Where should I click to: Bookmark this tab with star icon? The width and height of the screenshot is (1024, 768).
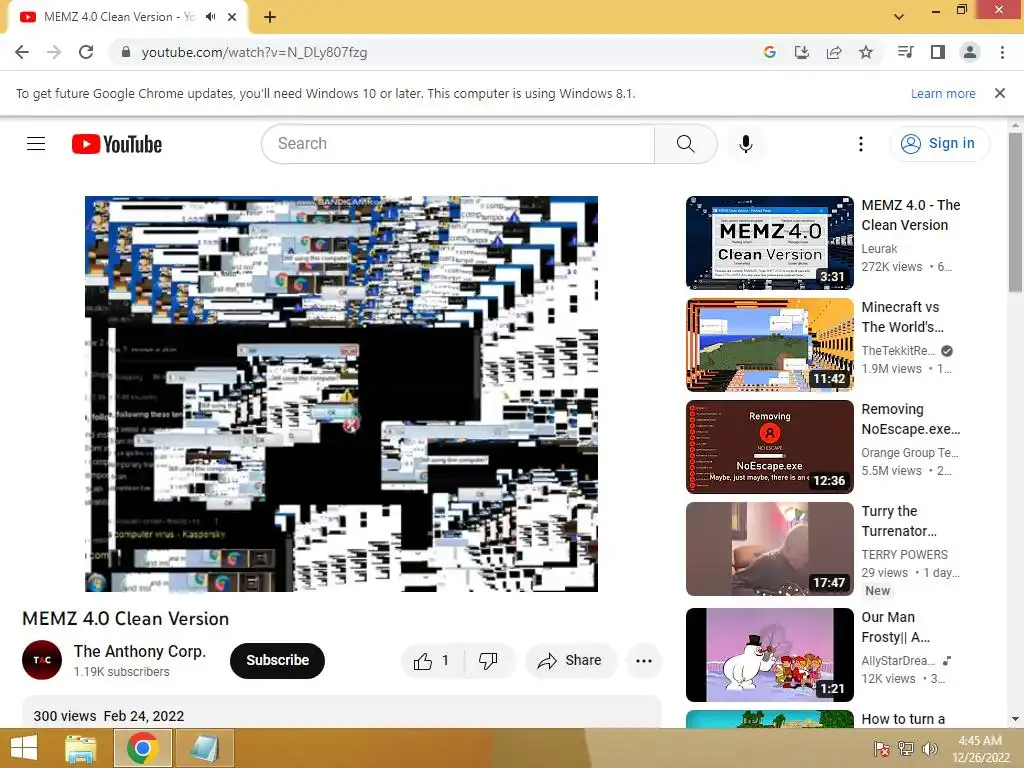click(x=866, y=52)
